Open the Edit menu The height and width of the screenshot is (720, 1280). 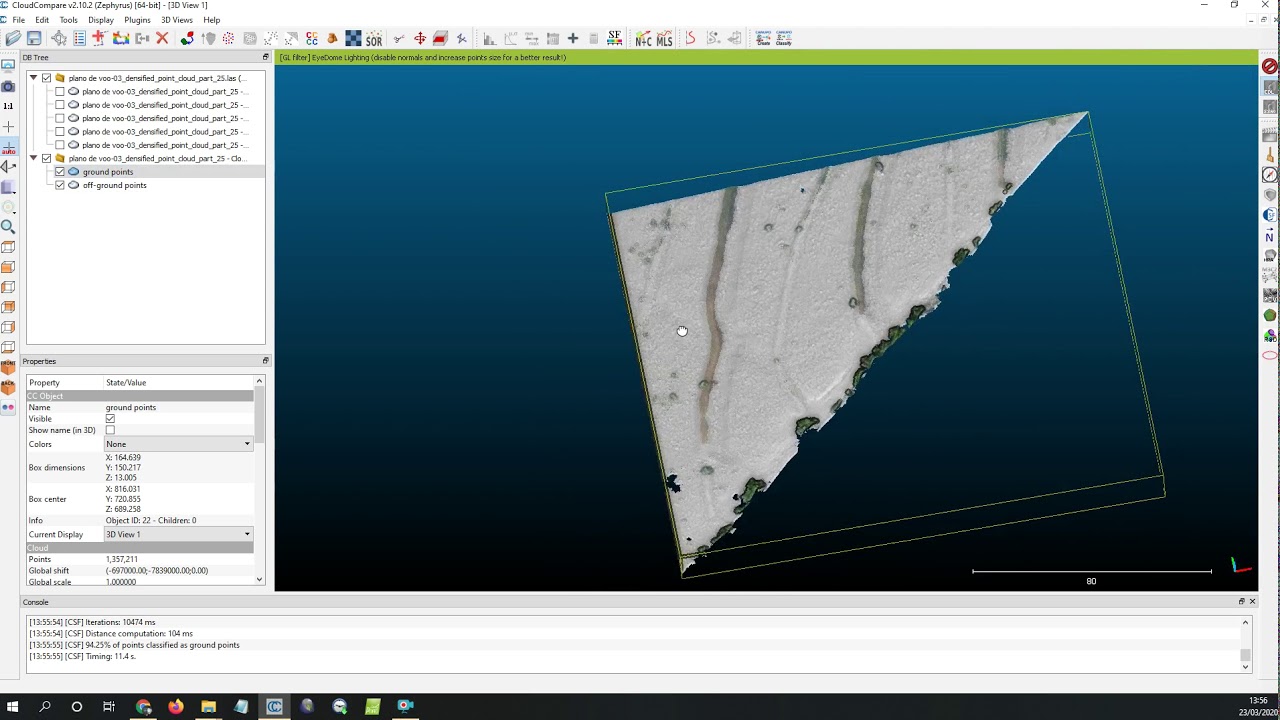tap(42, 20)
